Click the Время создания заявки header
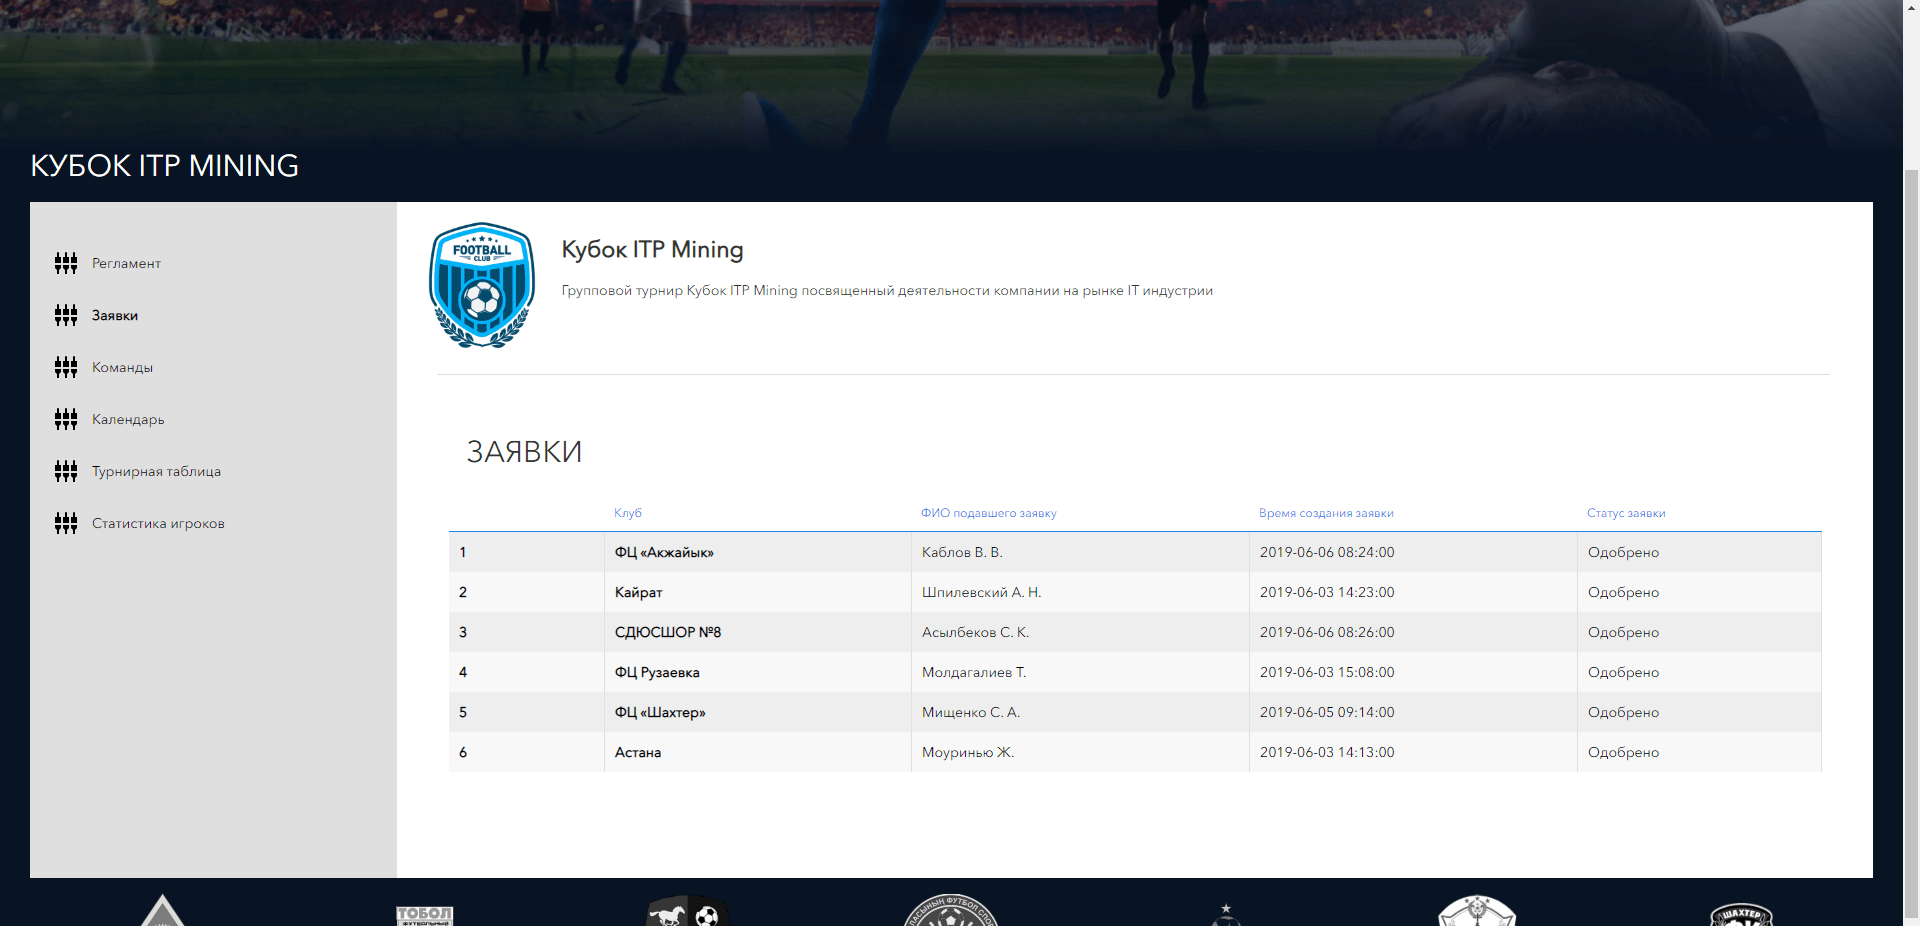The width and height of the screenshot is (1920, 926). (x=1326, y=513)
